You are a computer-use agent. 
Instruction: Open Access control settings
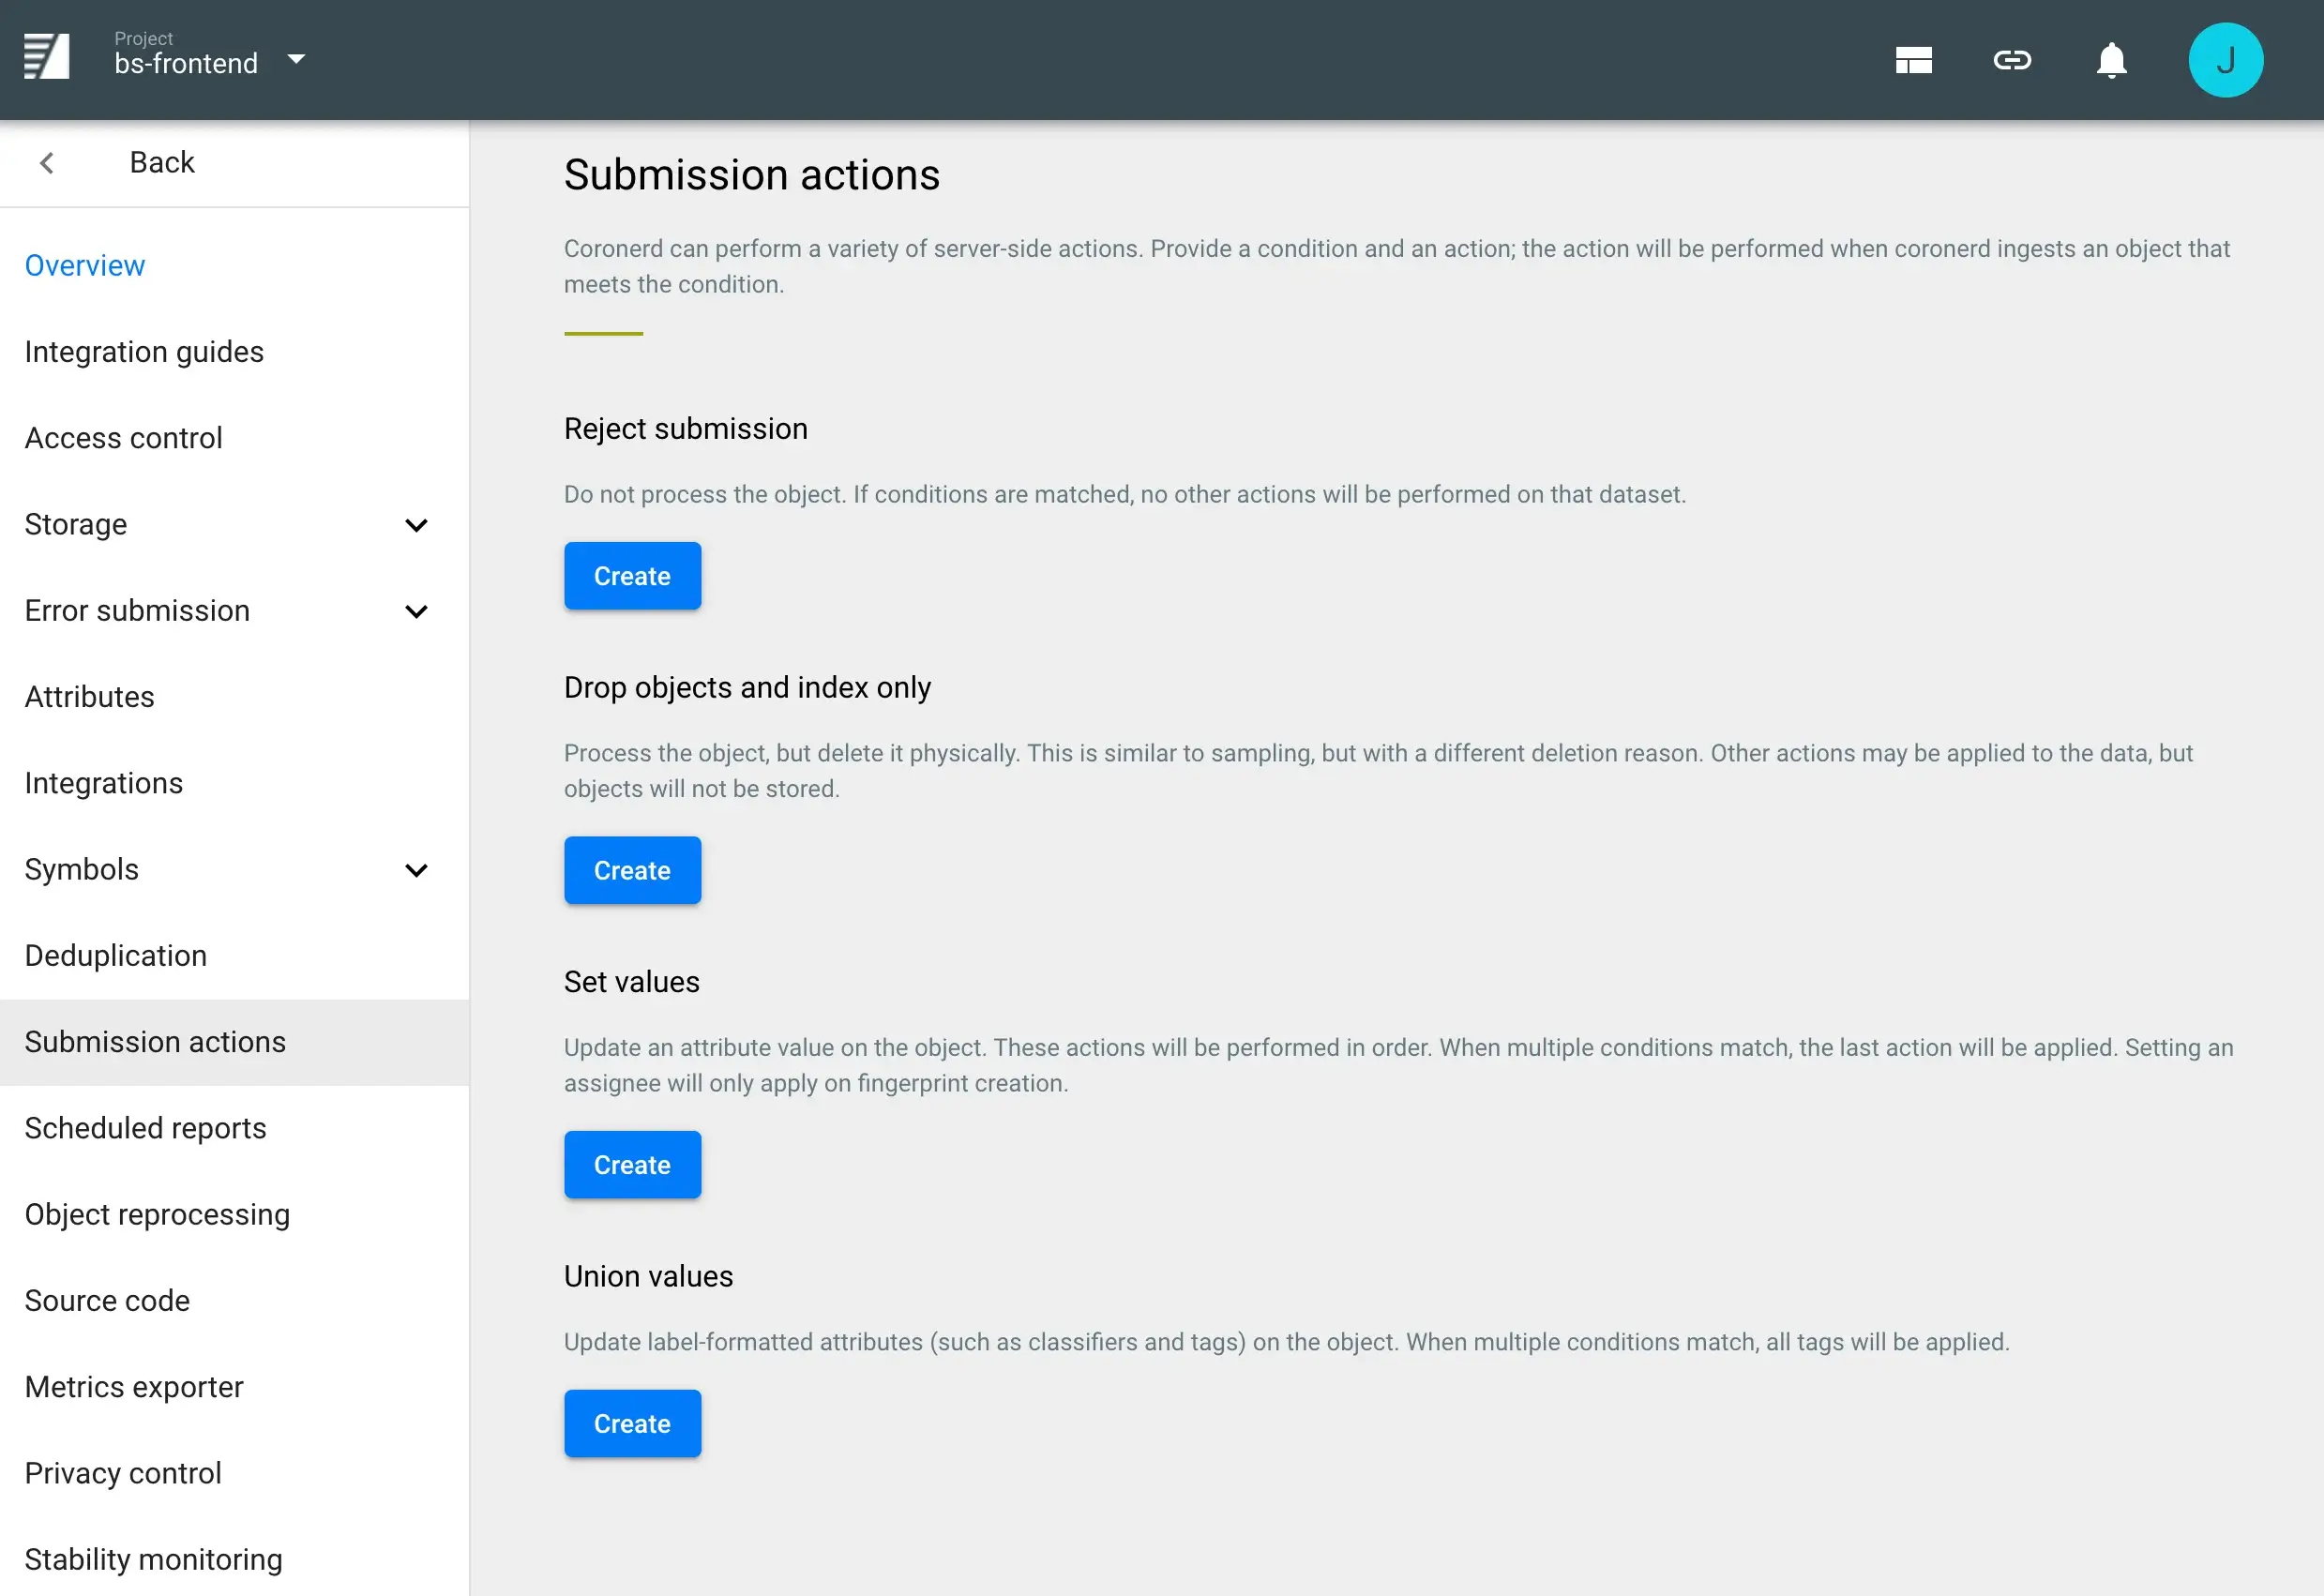[x=122, y=437]
